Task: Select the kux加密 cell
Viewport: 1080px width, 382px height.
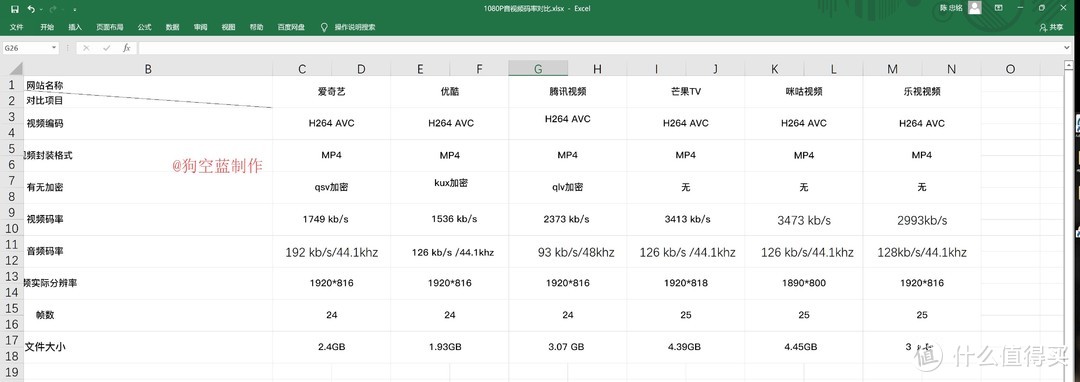Action: coord(450,187)
